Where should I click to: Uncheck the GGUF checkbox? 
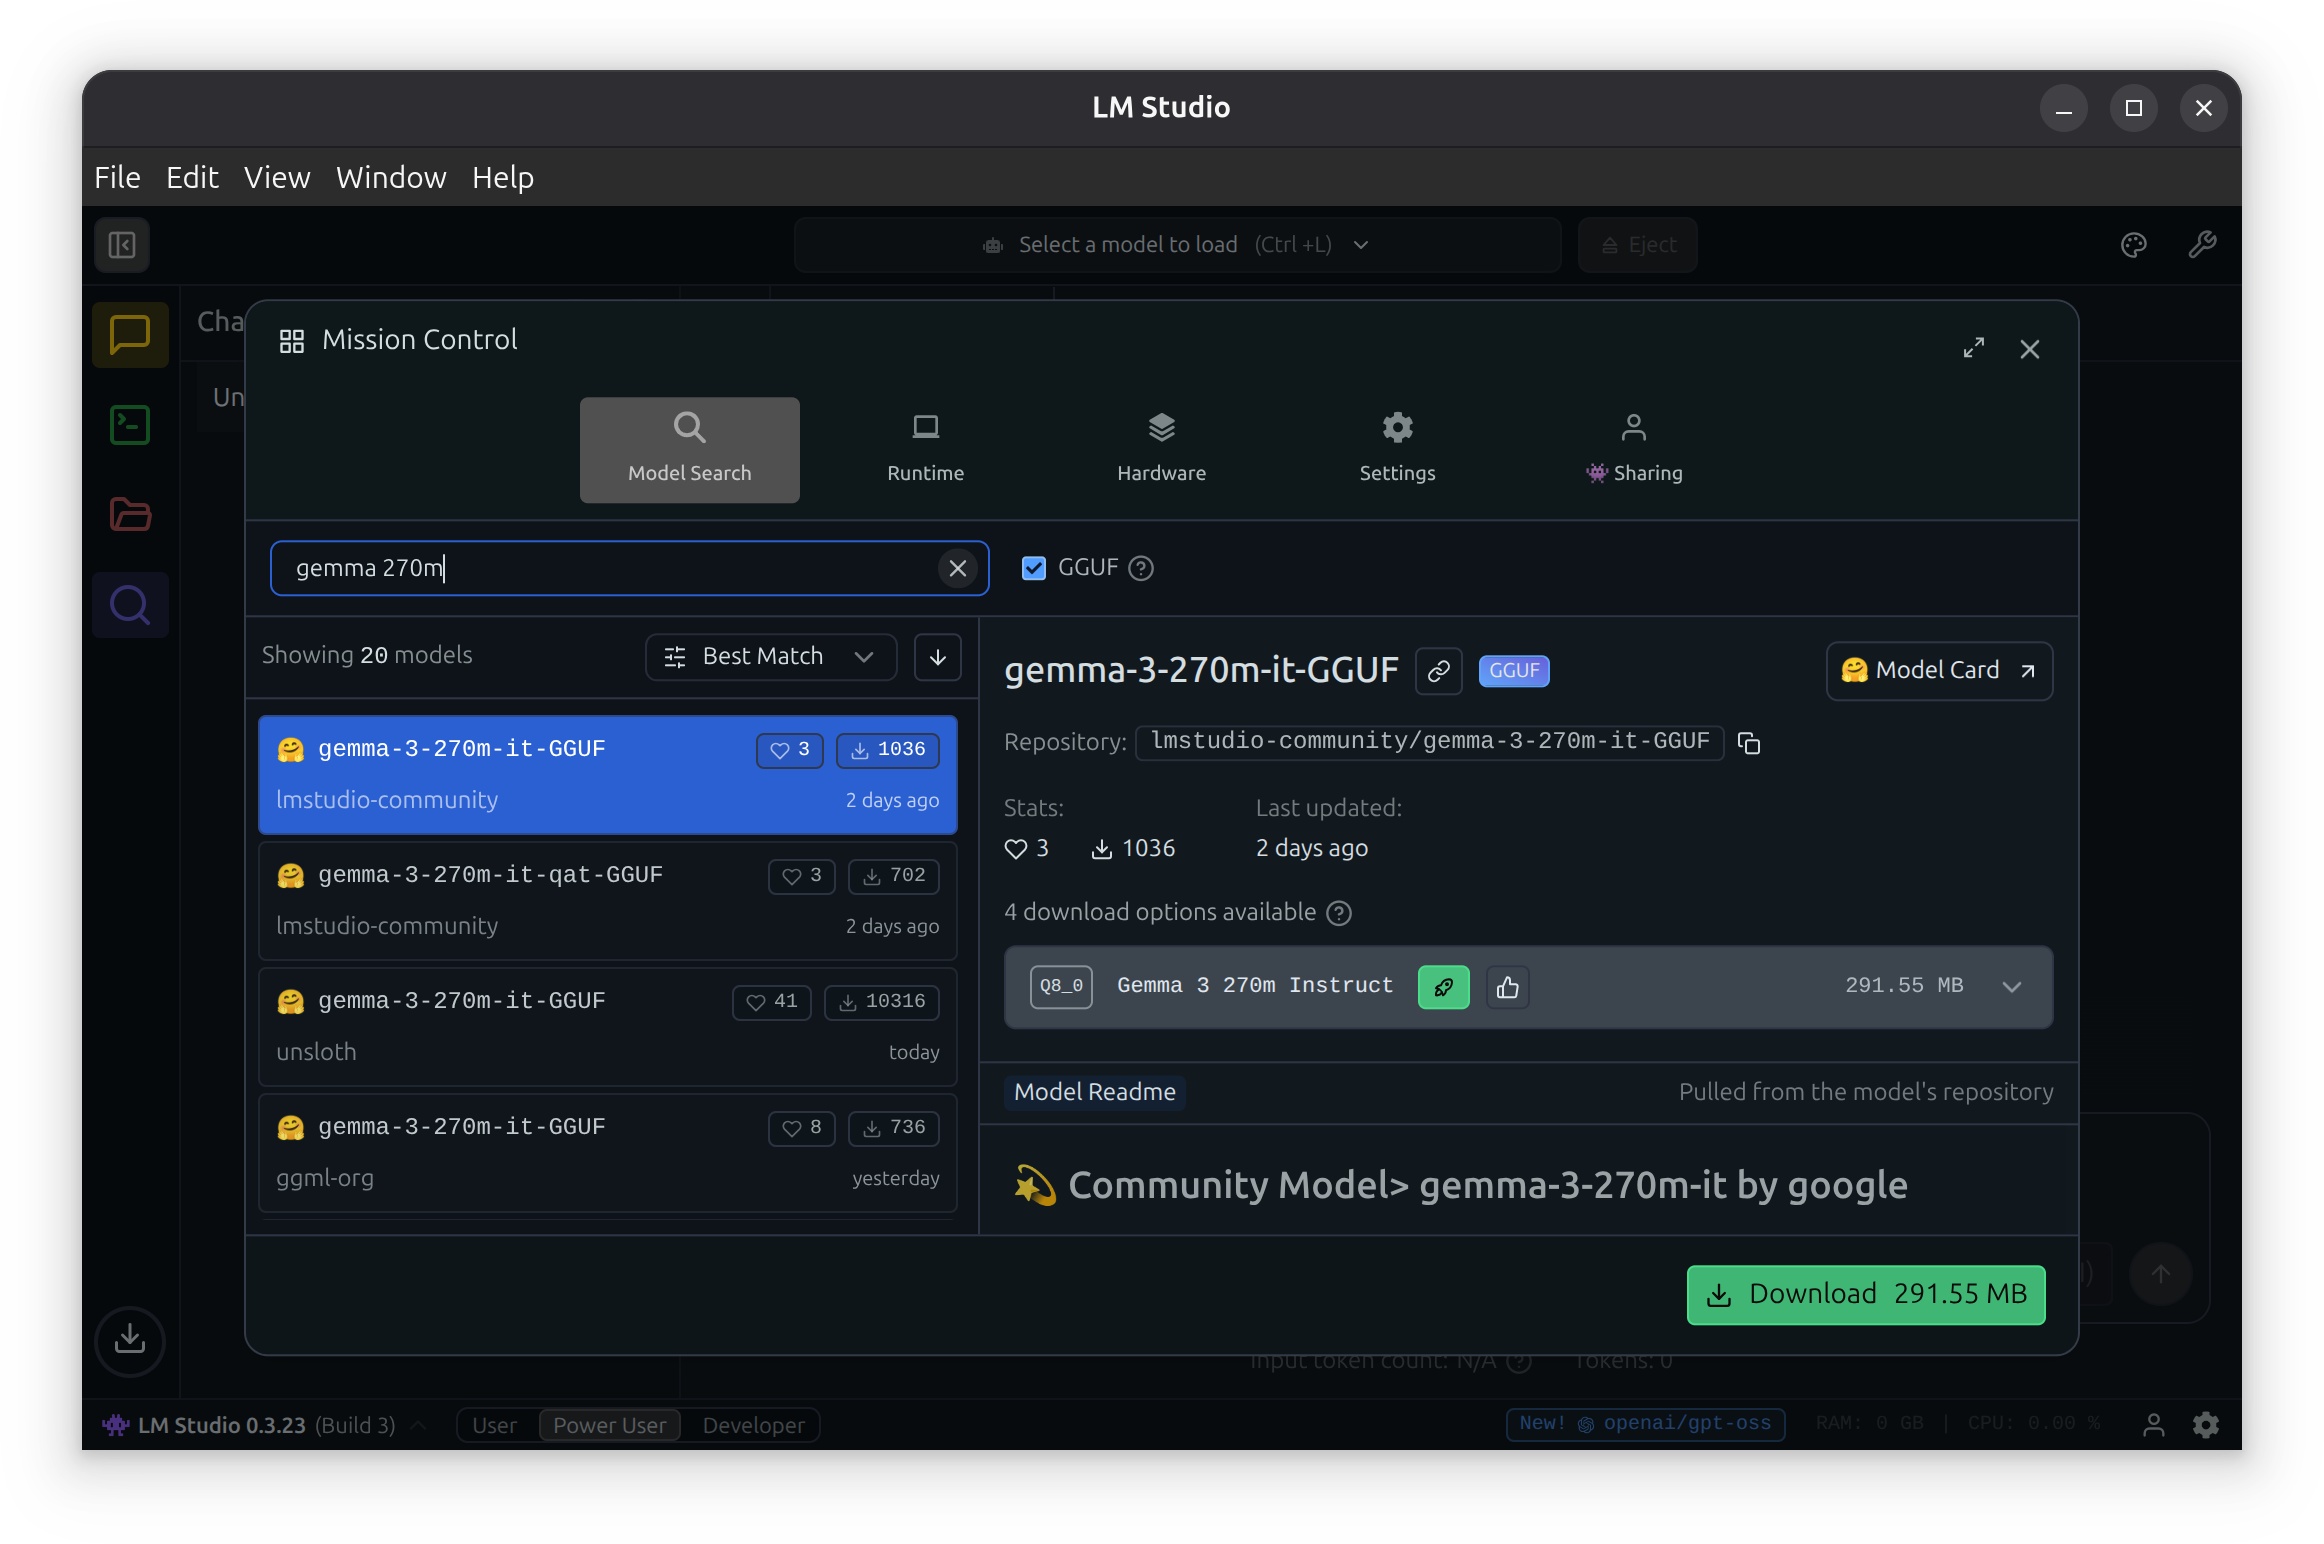pyautogui.click(x=1033, y=568)
